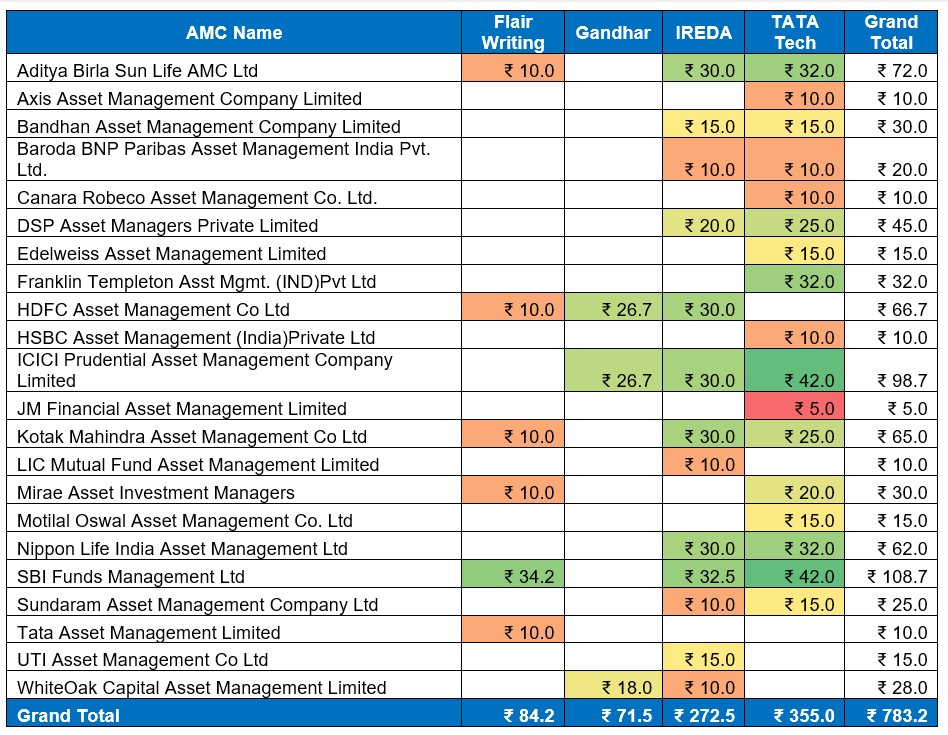Select Sundaram grand total ₹ 25.0
This screenshot has height=735, width=948.
891,601
